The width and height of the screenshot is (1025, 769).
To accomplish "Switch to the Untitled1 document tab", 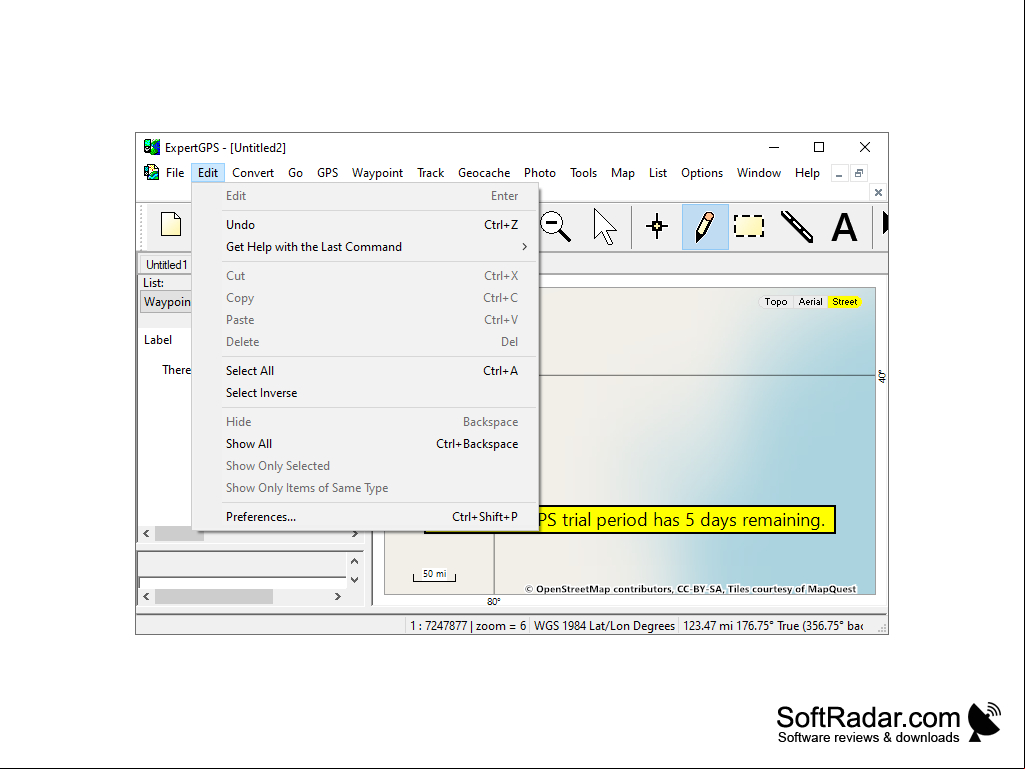I will click(x=166, y=264).
